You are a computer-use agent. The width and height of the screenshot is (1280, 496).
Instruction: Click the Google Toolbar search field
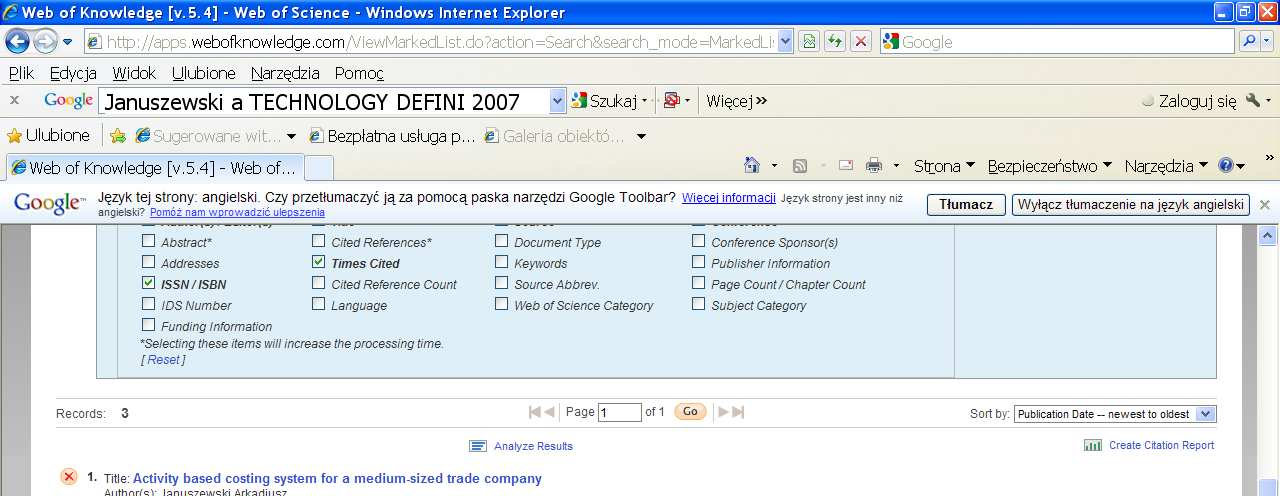click(x=324, y=101)
